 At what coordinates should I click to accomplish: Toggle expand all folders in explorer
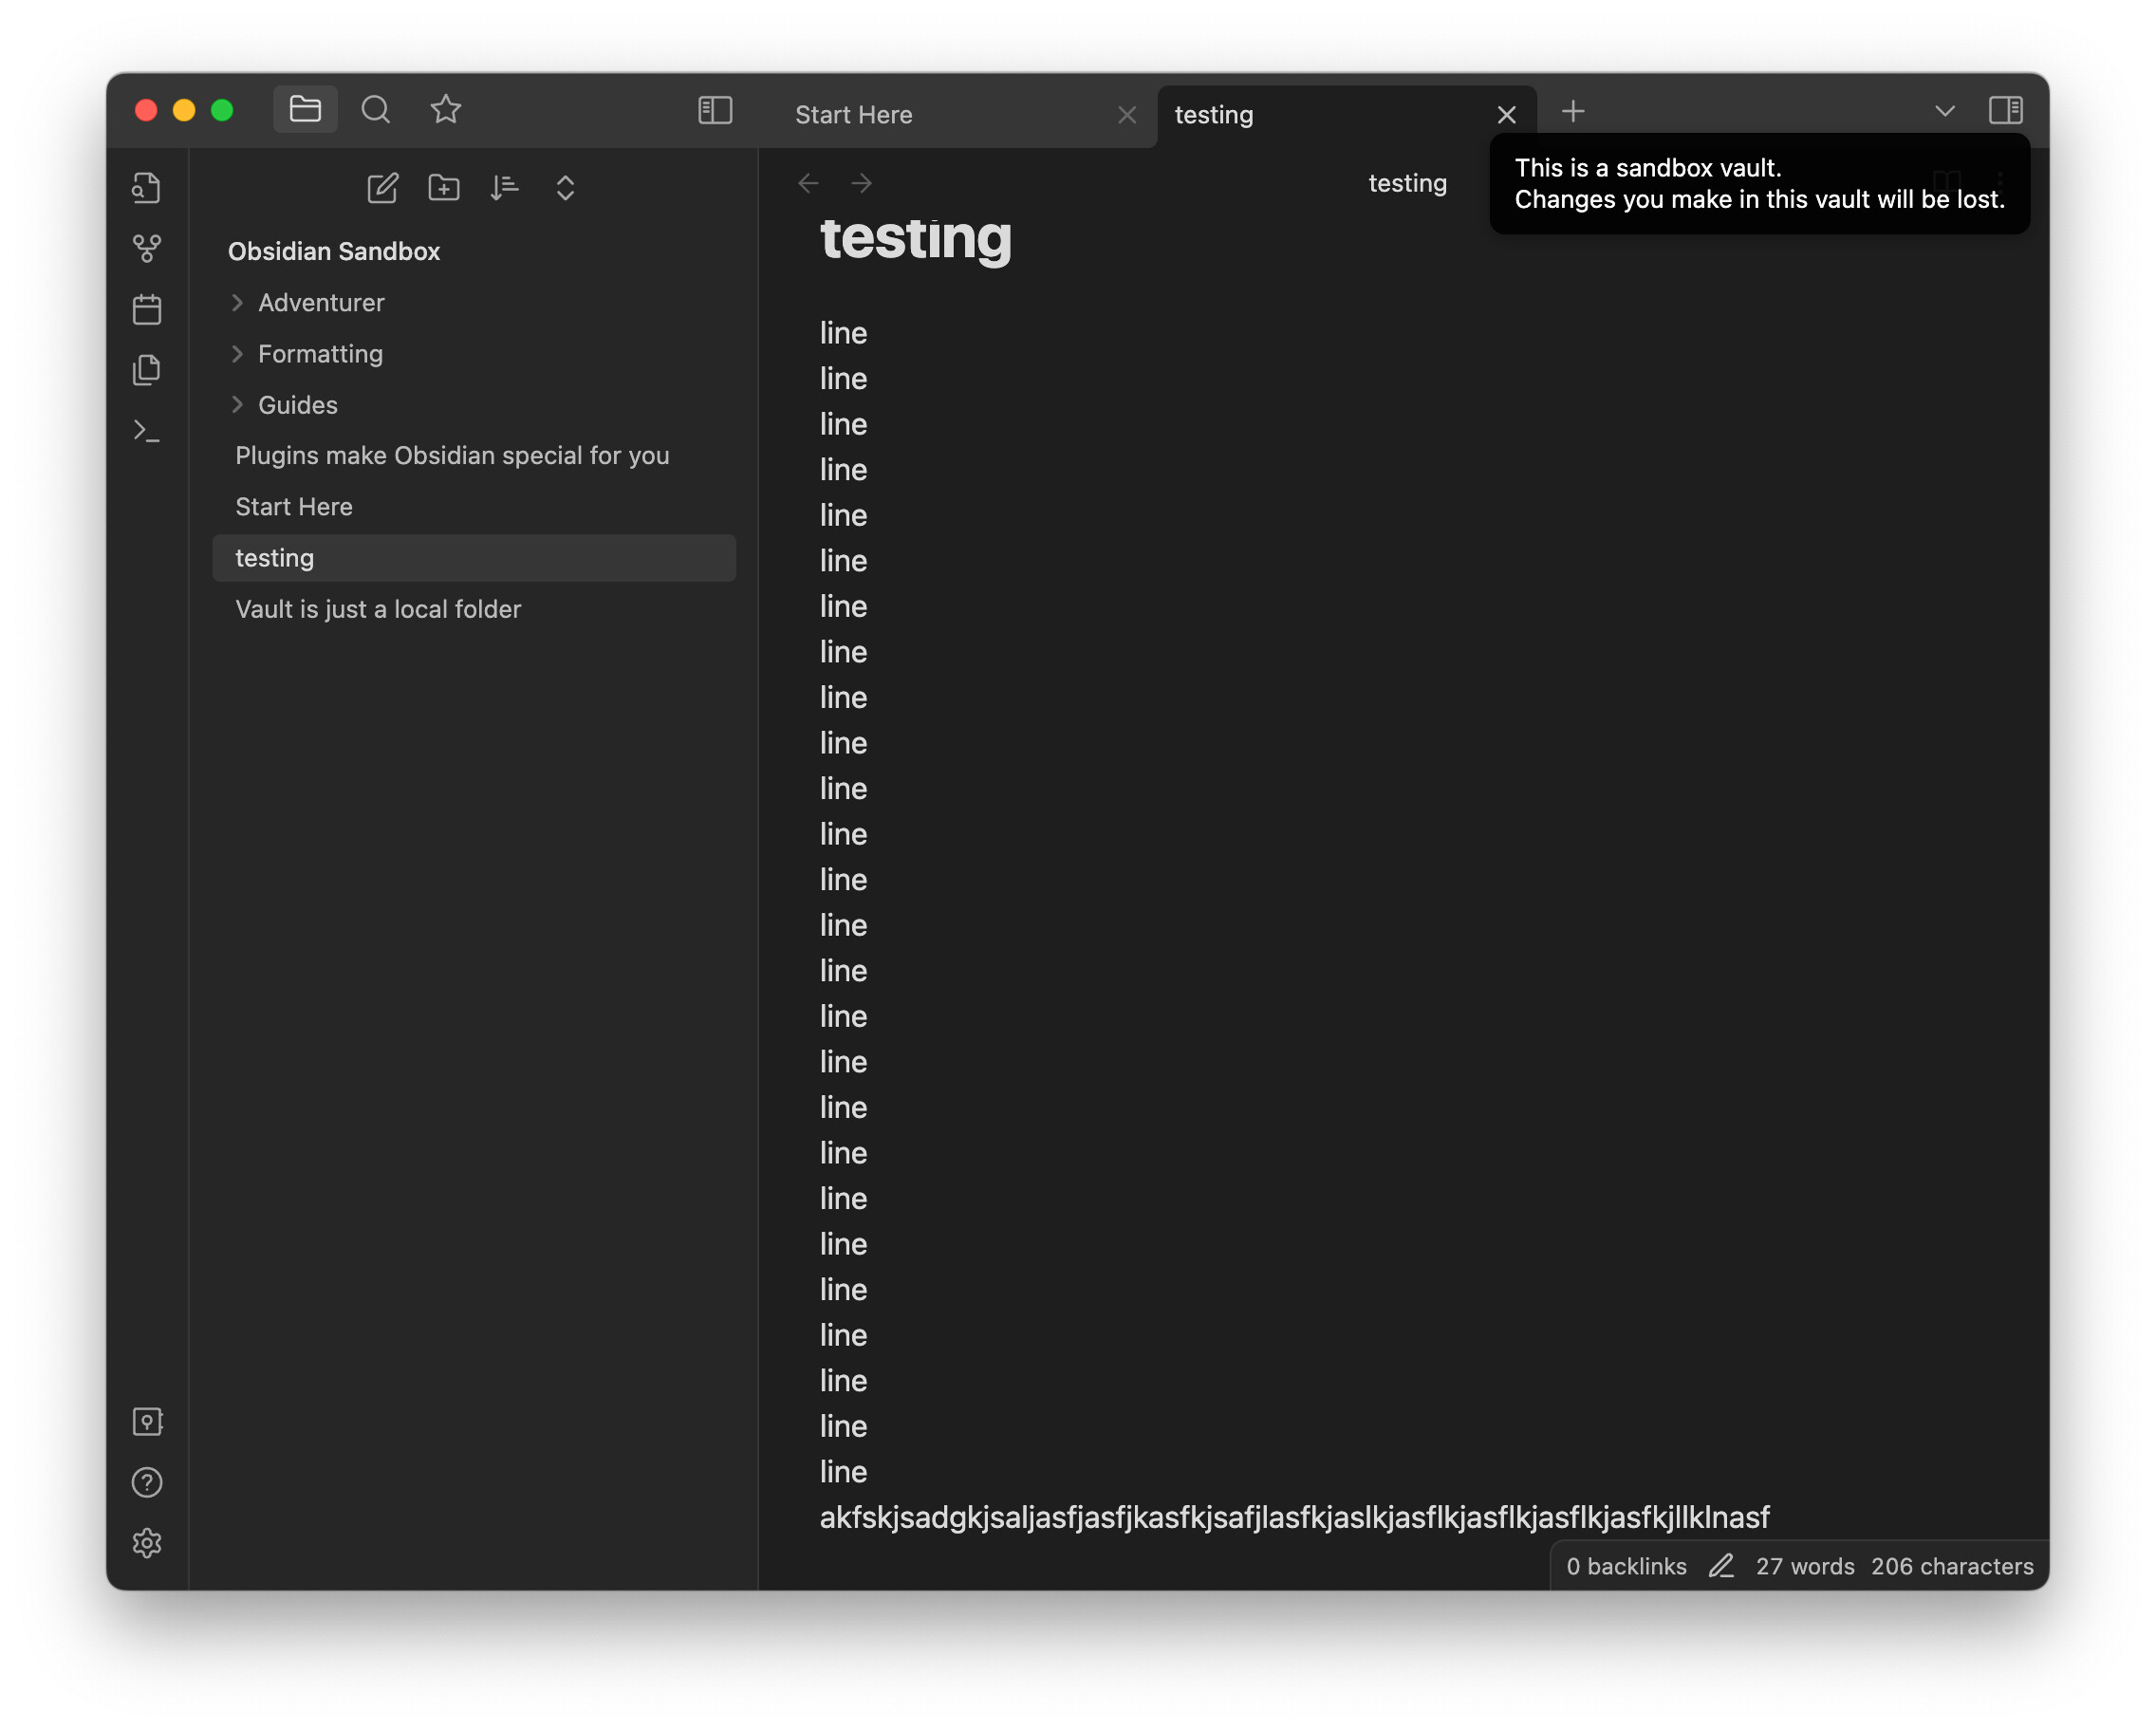tap(564, 187)
